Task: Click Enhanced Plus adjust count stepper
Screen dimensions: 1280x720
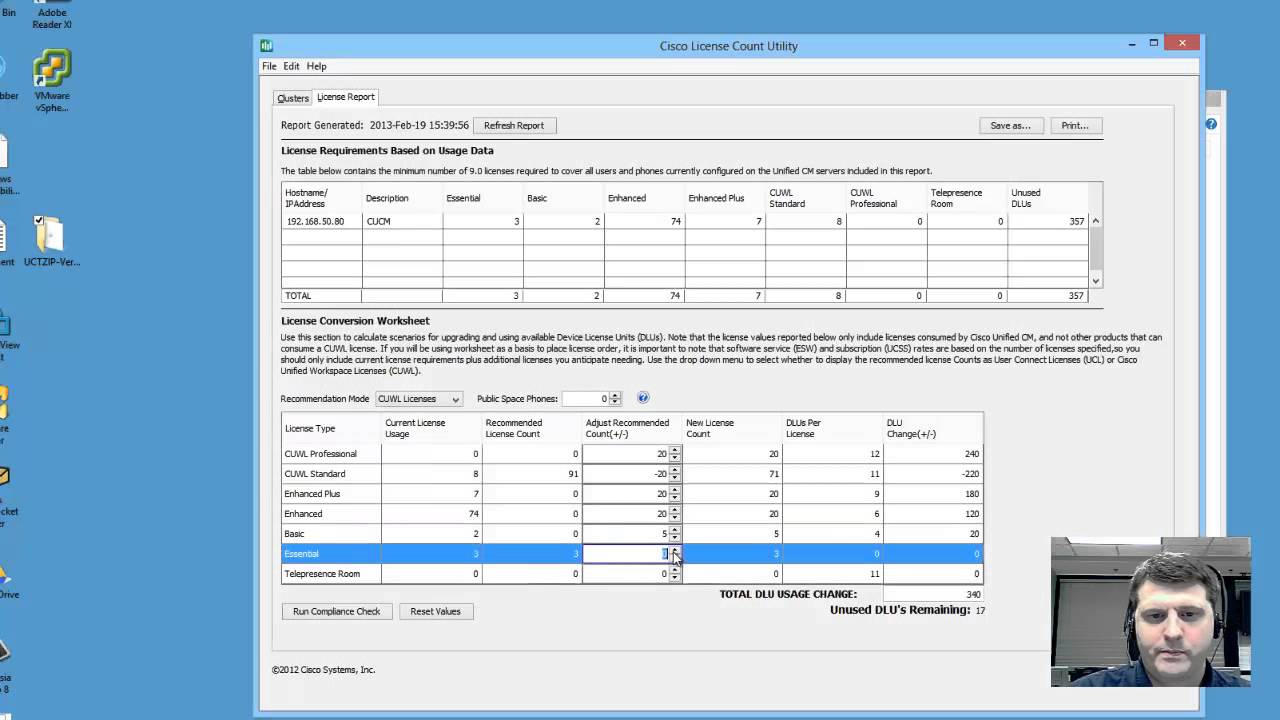Action: [x=675, y=494]
